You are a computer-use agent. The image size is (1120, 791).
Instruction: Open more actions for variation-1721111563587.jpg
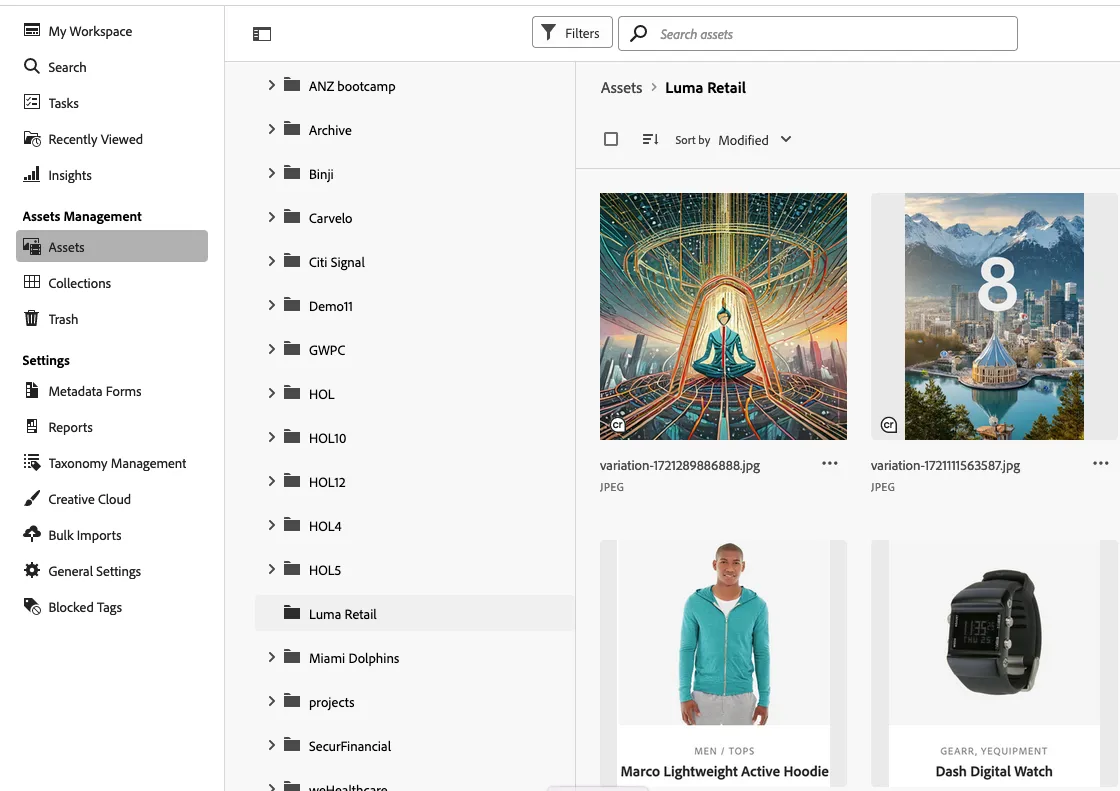point(1101,464)
